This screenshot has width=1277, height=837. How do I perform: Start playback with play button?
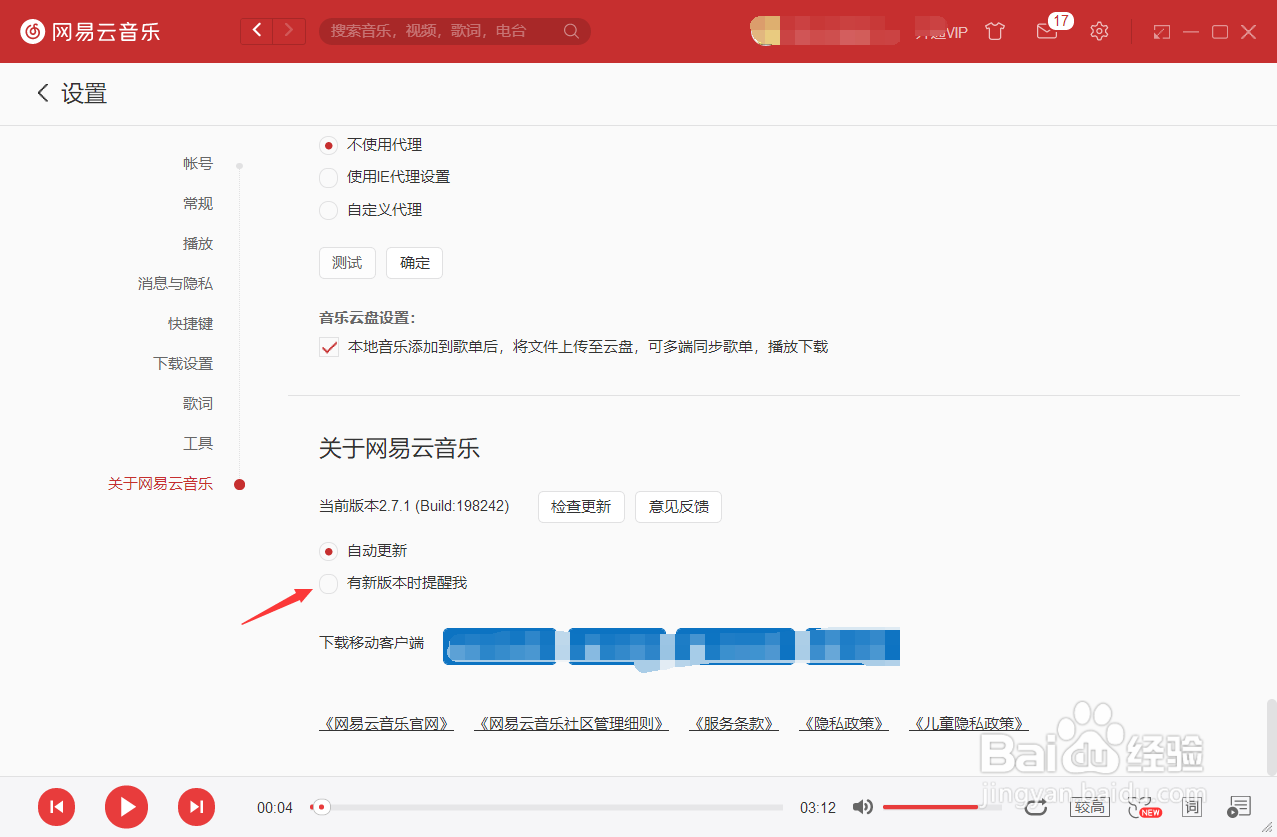pyautogui.click(x=126, y=806)
